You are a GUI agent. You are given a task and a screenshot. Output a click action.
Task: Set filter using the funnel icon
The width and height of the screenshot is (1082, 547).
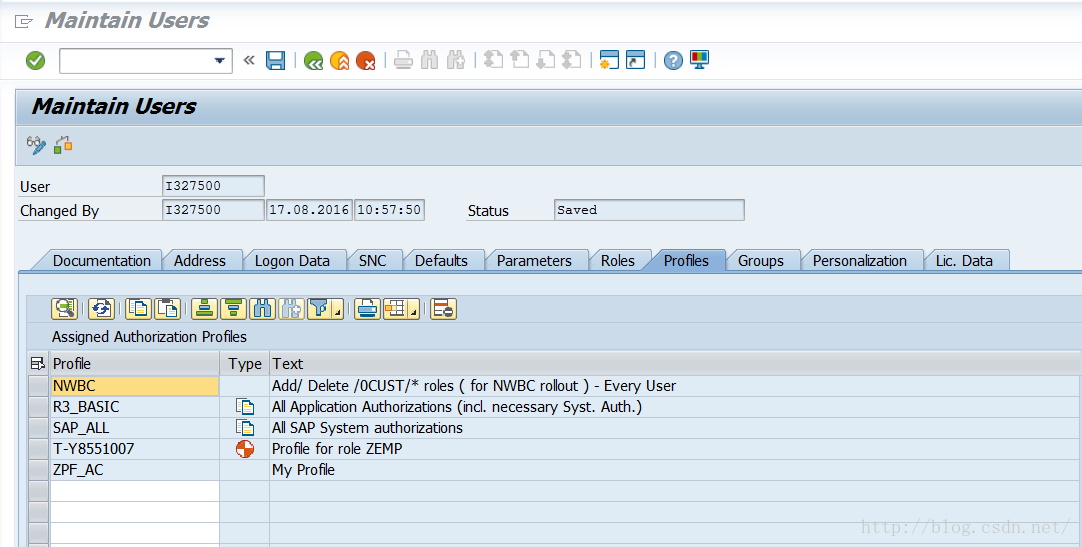tap(318, 309)
